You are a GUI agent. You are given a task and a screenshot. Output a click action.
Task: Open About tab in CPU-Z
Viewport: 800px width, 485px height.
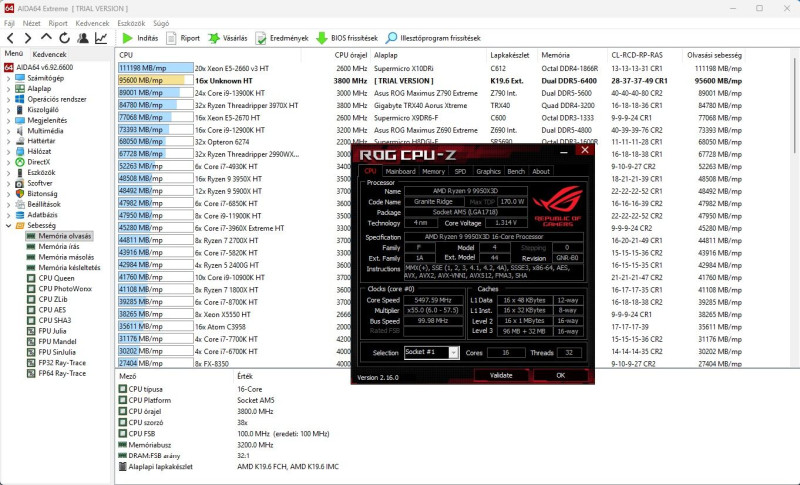click(541, 171)
